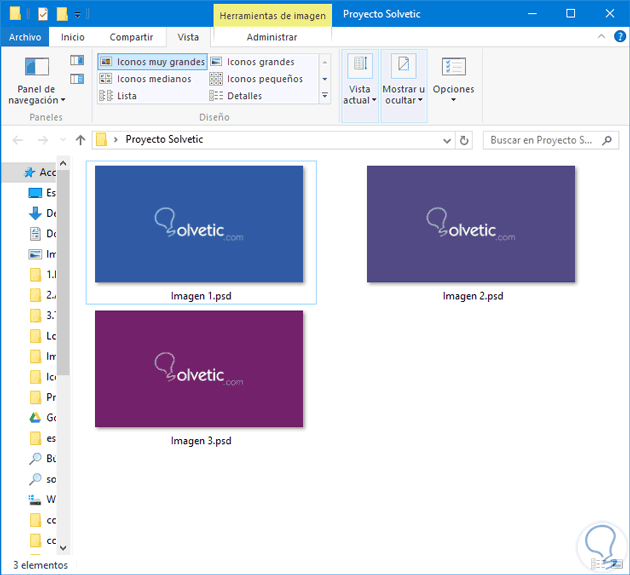Image resolution: width=630 pixels, height=575 pixels.
Task: Open the Archivo menu
Action: click(25, 37)
